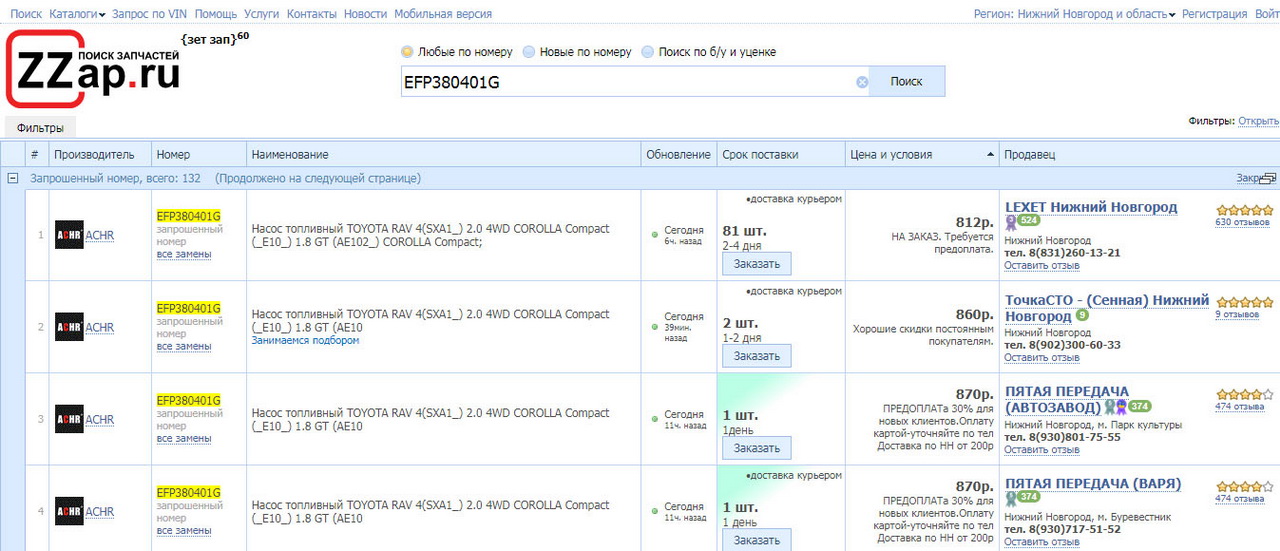Click the five-star rating for LEXET Нижний Новгород
Screen dimensions: 1280x551
coord(1244,210)
